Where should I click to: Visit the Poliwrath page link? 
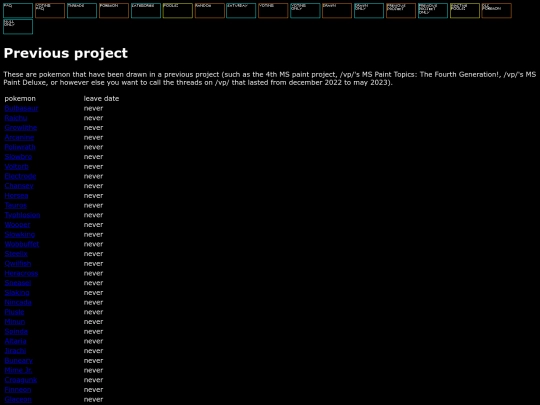click(20, 147)
